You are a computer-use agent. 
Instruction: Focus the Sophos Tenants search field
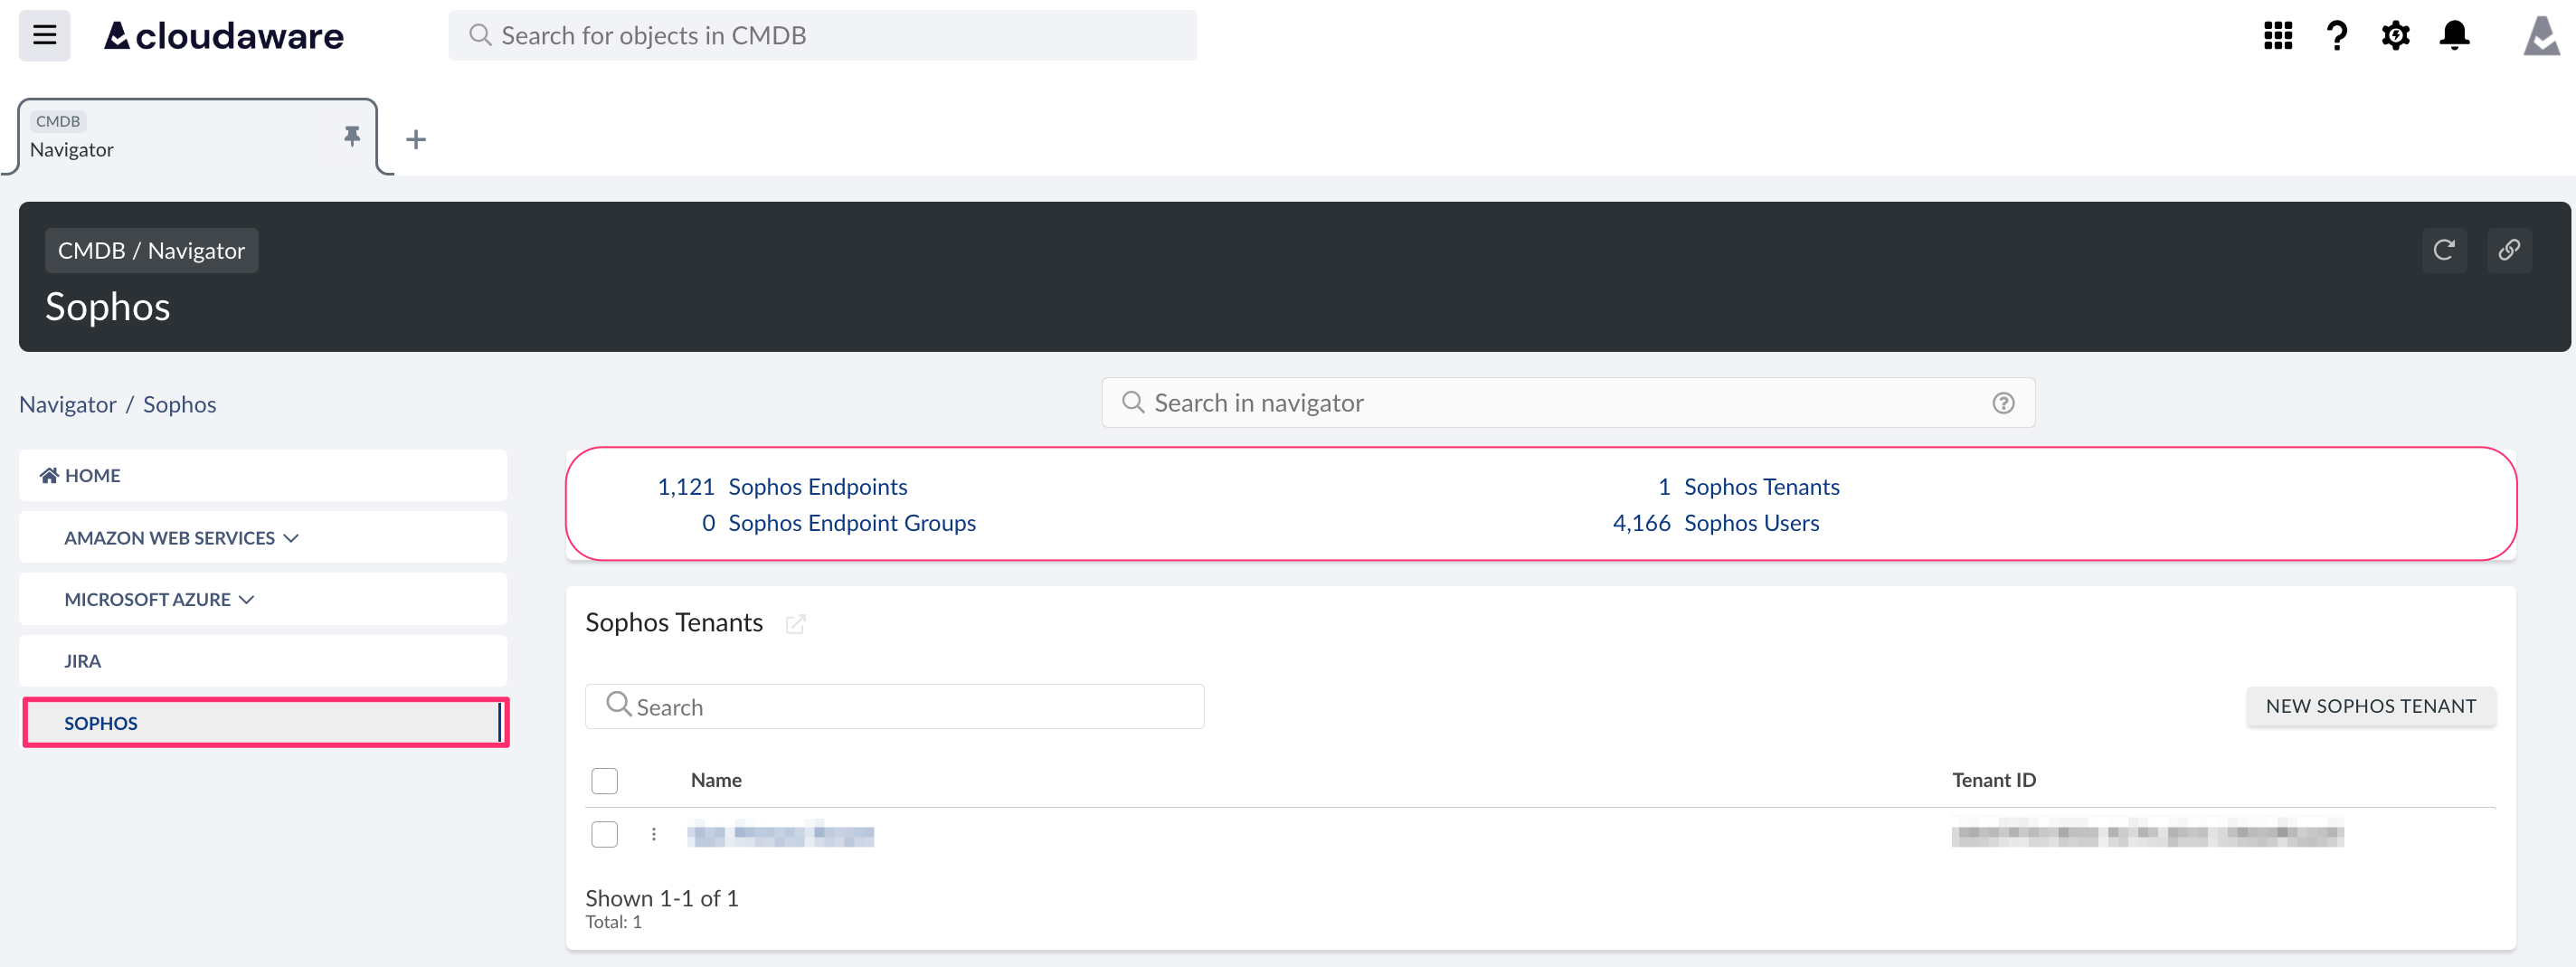pos(894,707)
